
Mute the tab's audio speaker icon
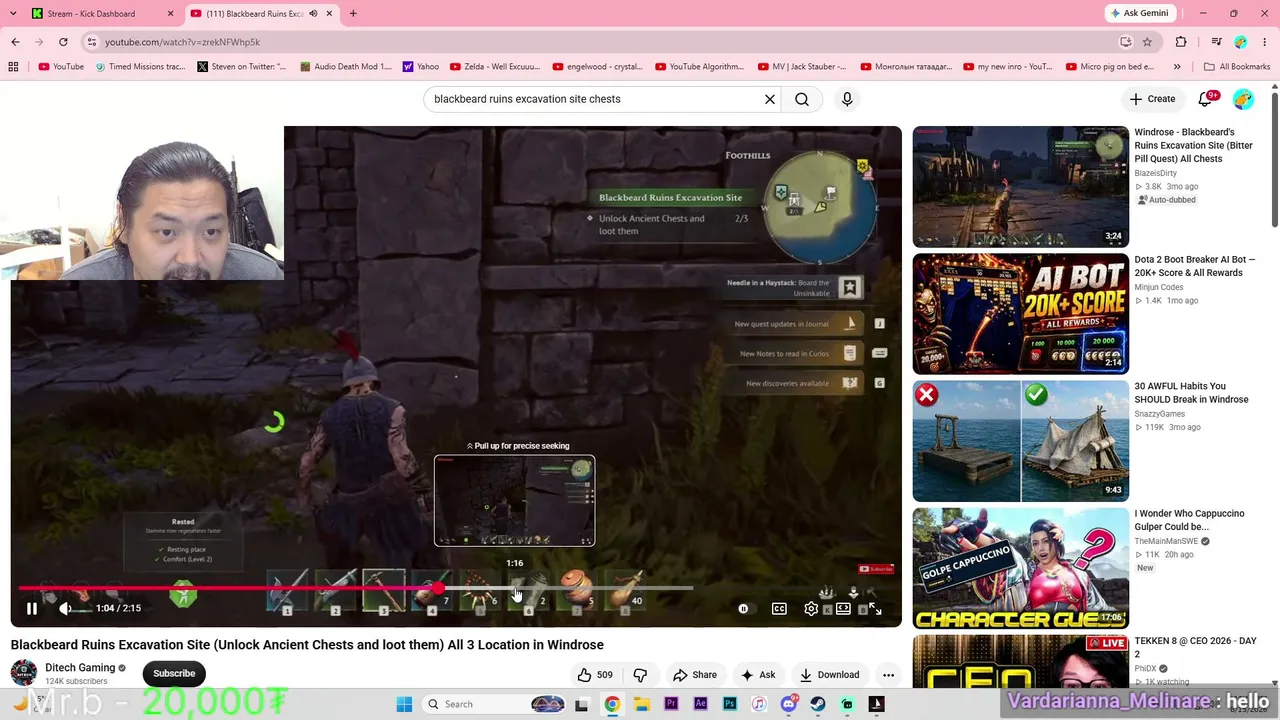pyautogui.click(x=313, y=14)
